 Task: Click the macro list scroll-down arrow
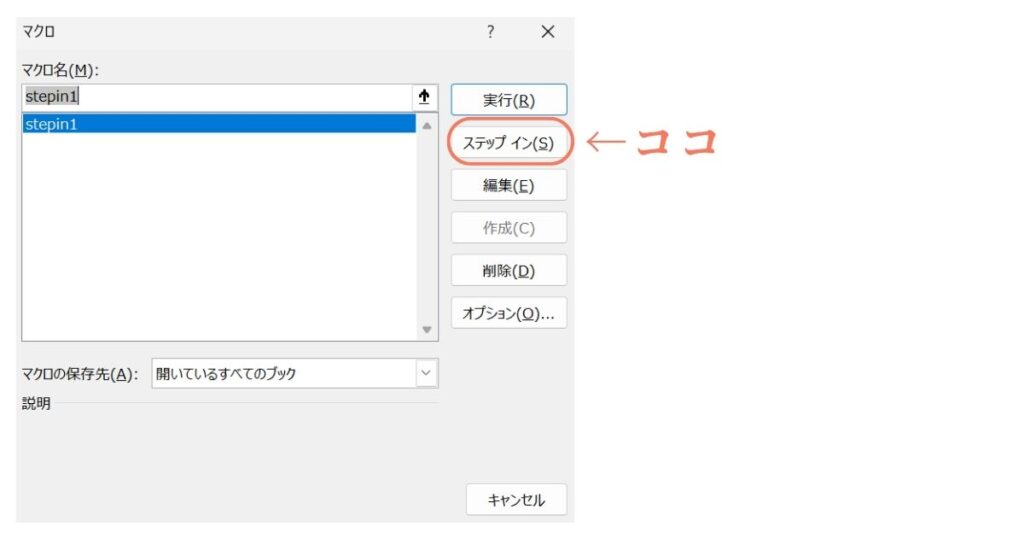(427, 329)
